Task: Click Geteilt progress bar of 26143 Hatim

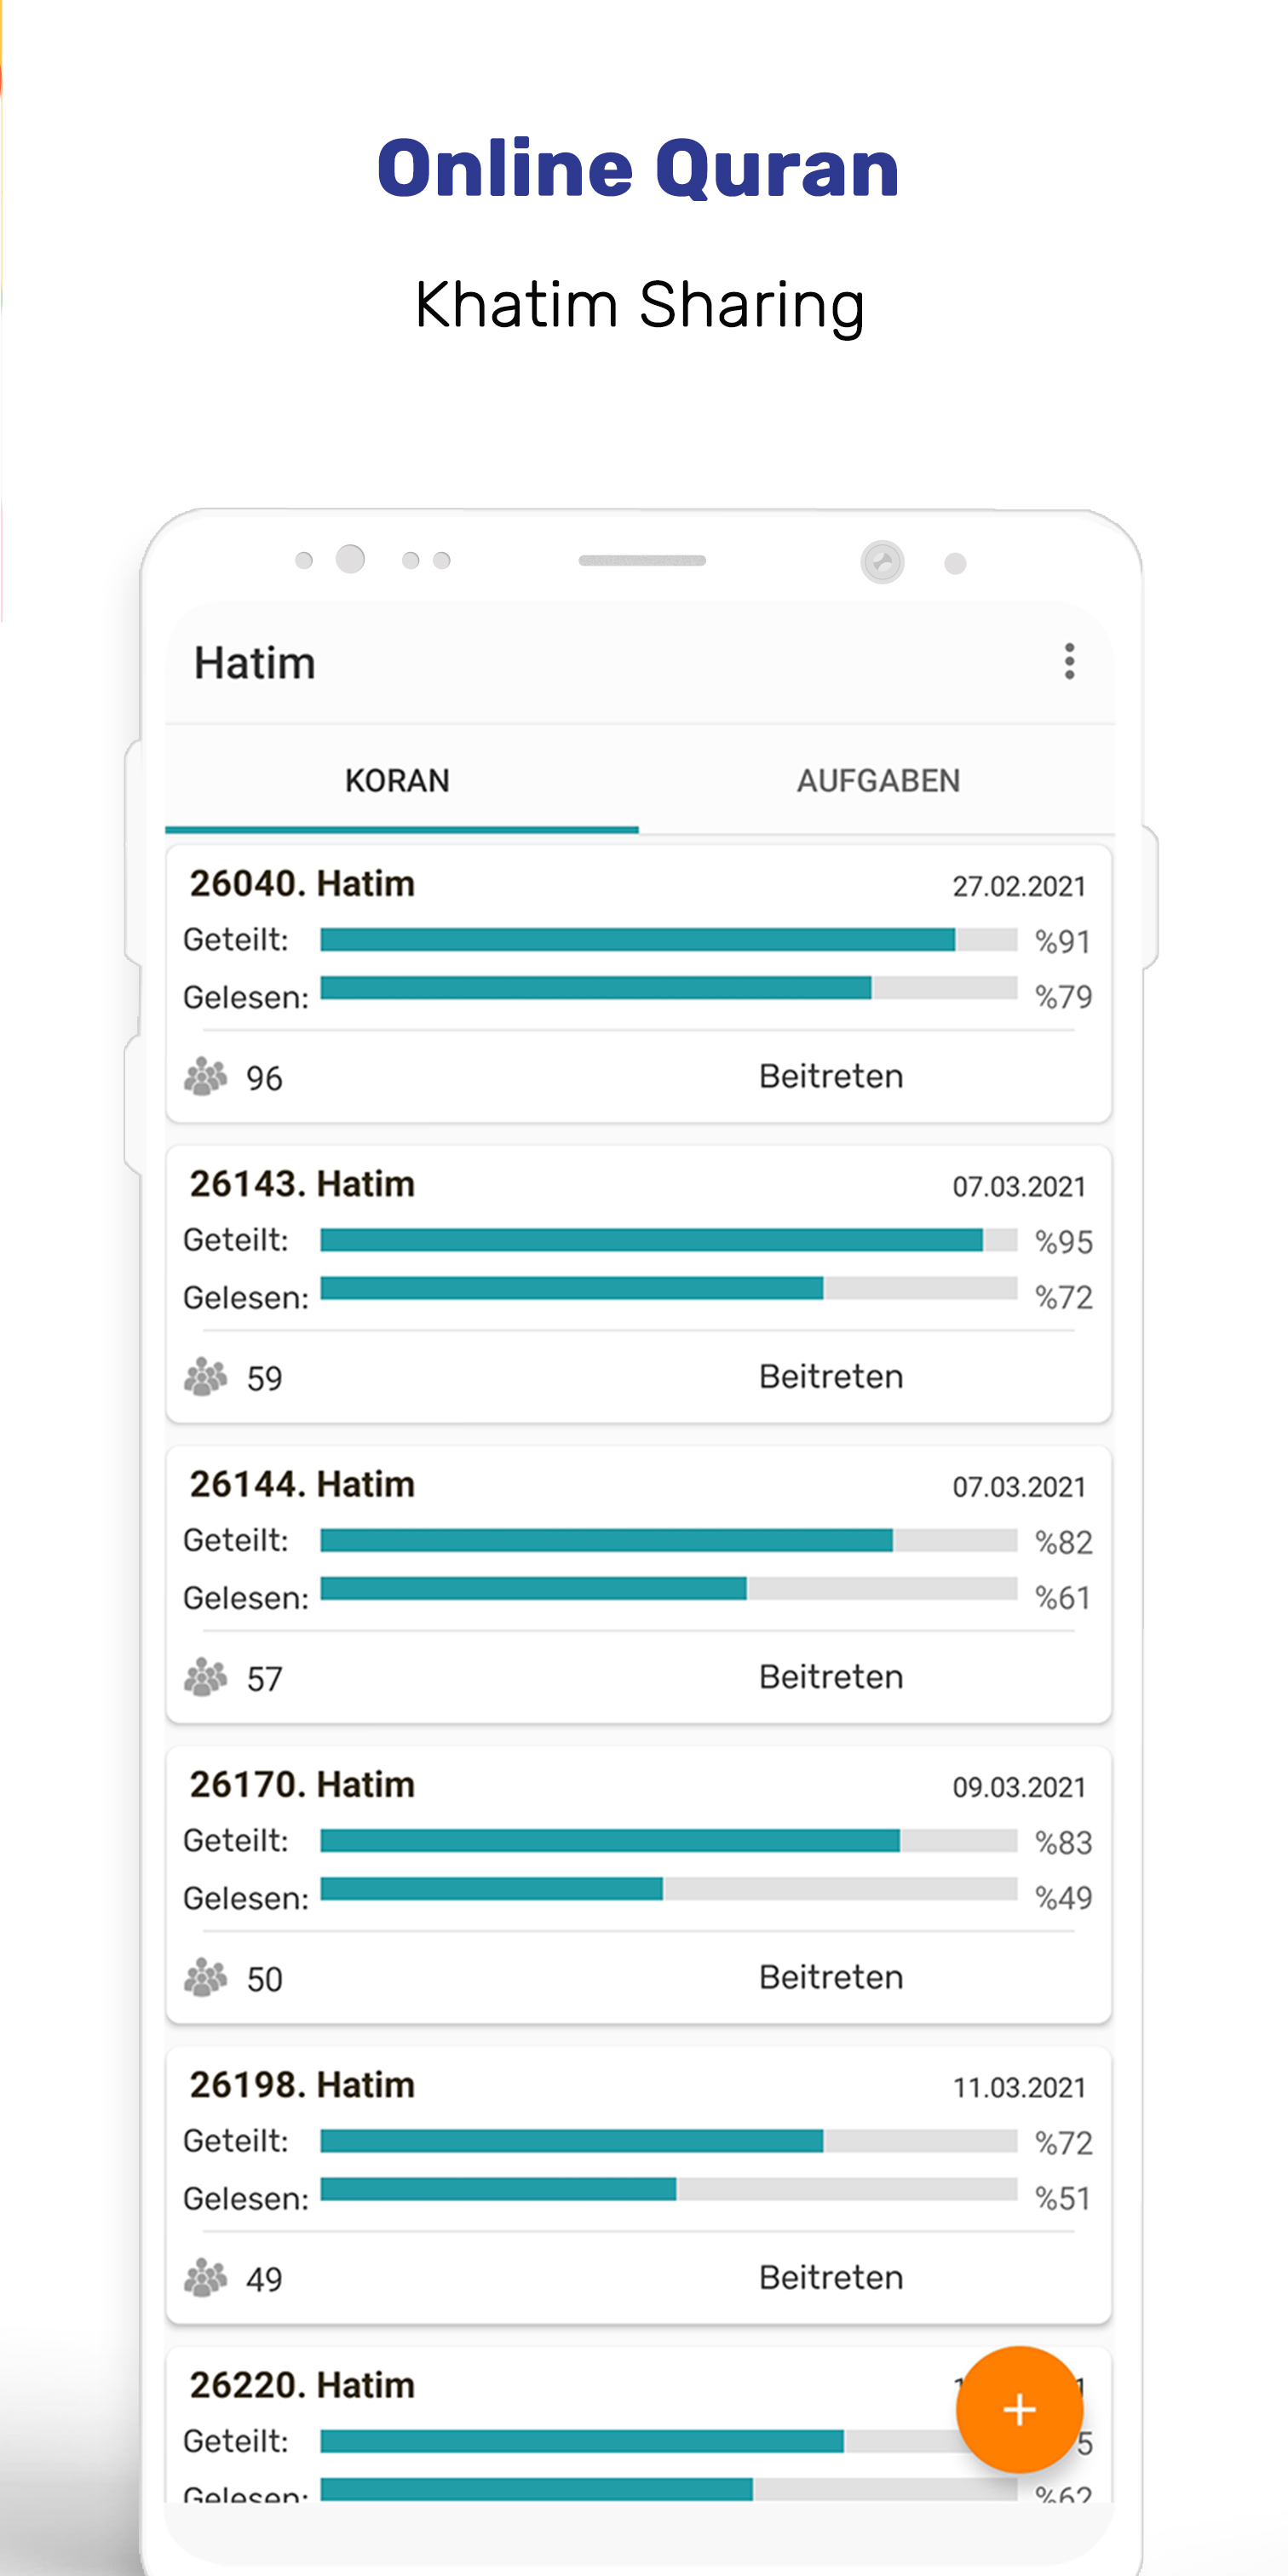Action: pyautogui.click(x=669, y=1240)
